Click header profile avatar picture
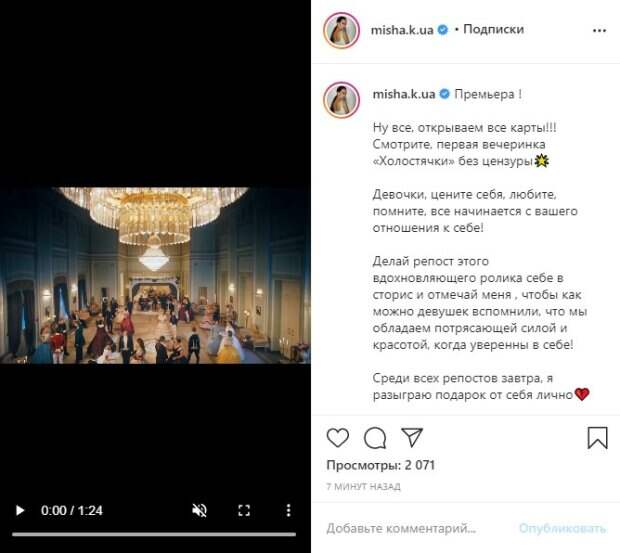620x553 pixels. (x=342, y=30)
